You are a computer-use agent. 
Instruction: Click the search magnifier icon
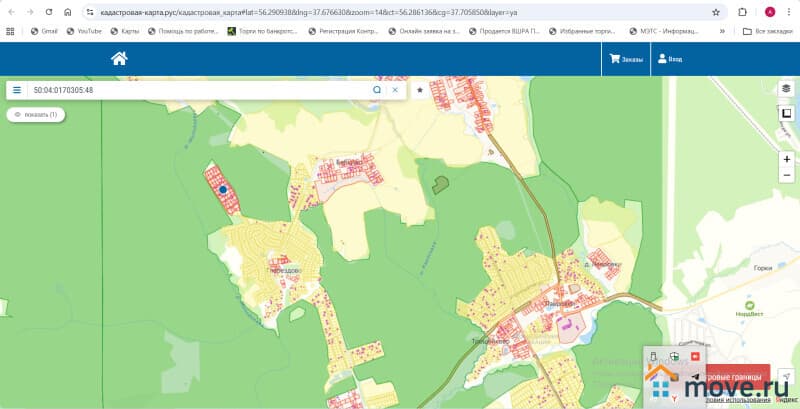[x=377, y=90]
